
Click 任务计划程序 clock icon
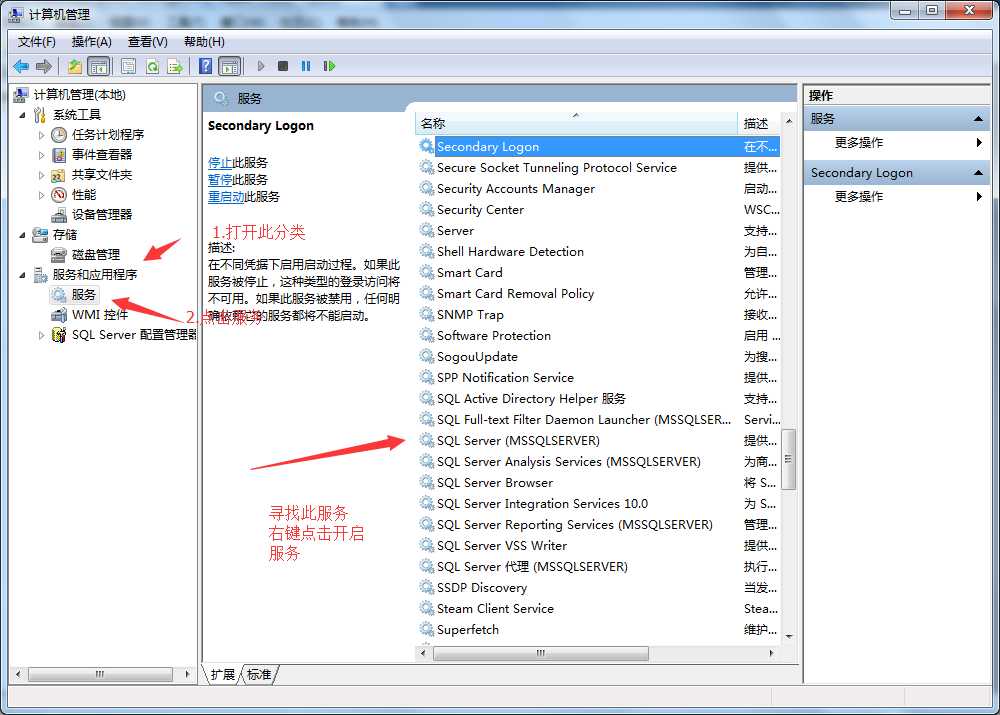pos(59,135)
